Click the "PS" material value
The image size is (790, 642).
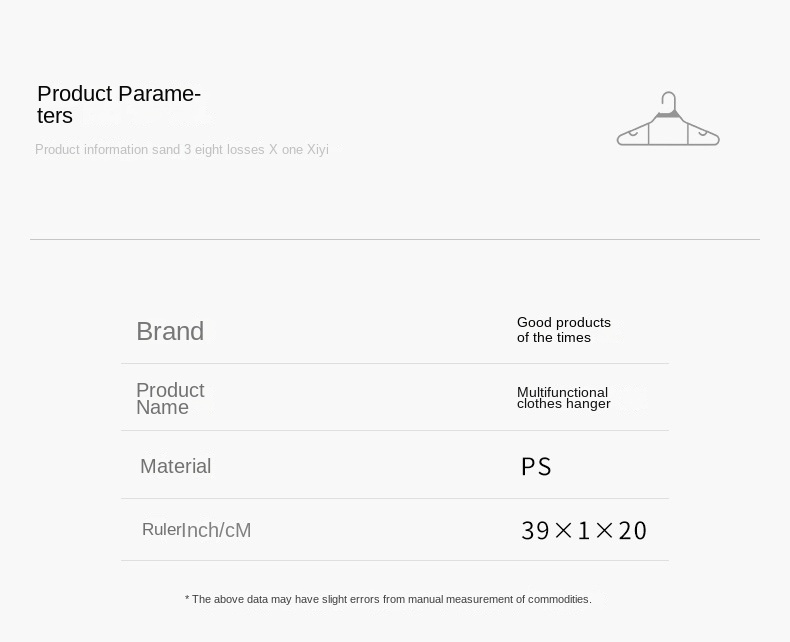[536, 467]
